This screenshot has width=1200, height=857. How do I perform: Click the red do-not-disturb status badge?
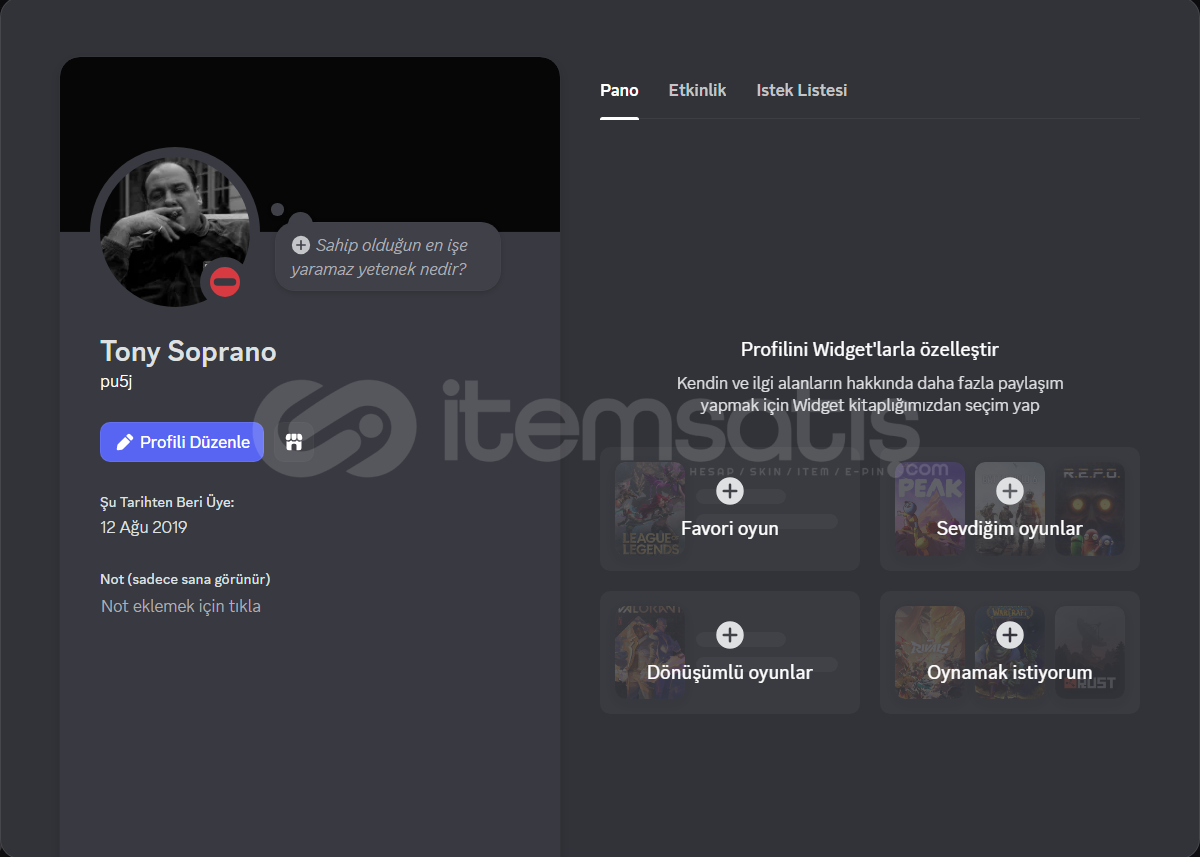click(225, 282)
